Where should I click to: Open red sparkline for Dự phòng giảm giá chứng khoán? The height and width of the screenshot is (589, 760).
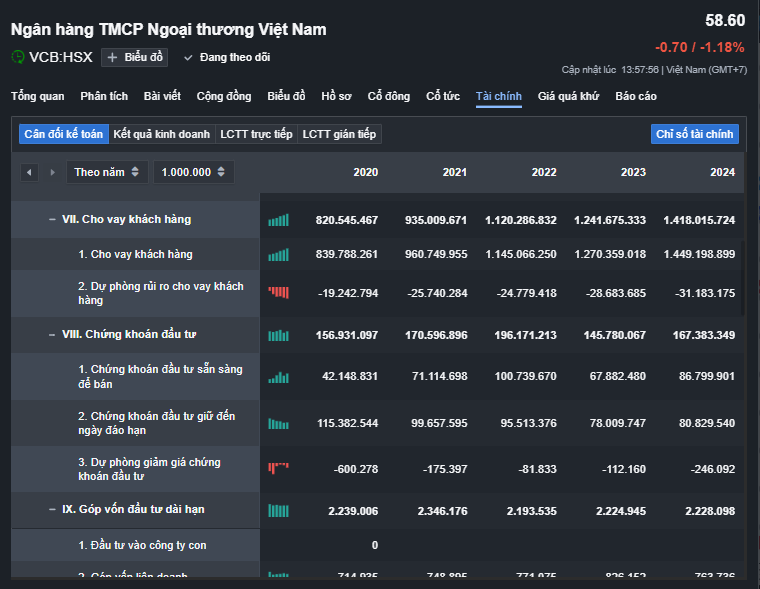coord(278,468)
